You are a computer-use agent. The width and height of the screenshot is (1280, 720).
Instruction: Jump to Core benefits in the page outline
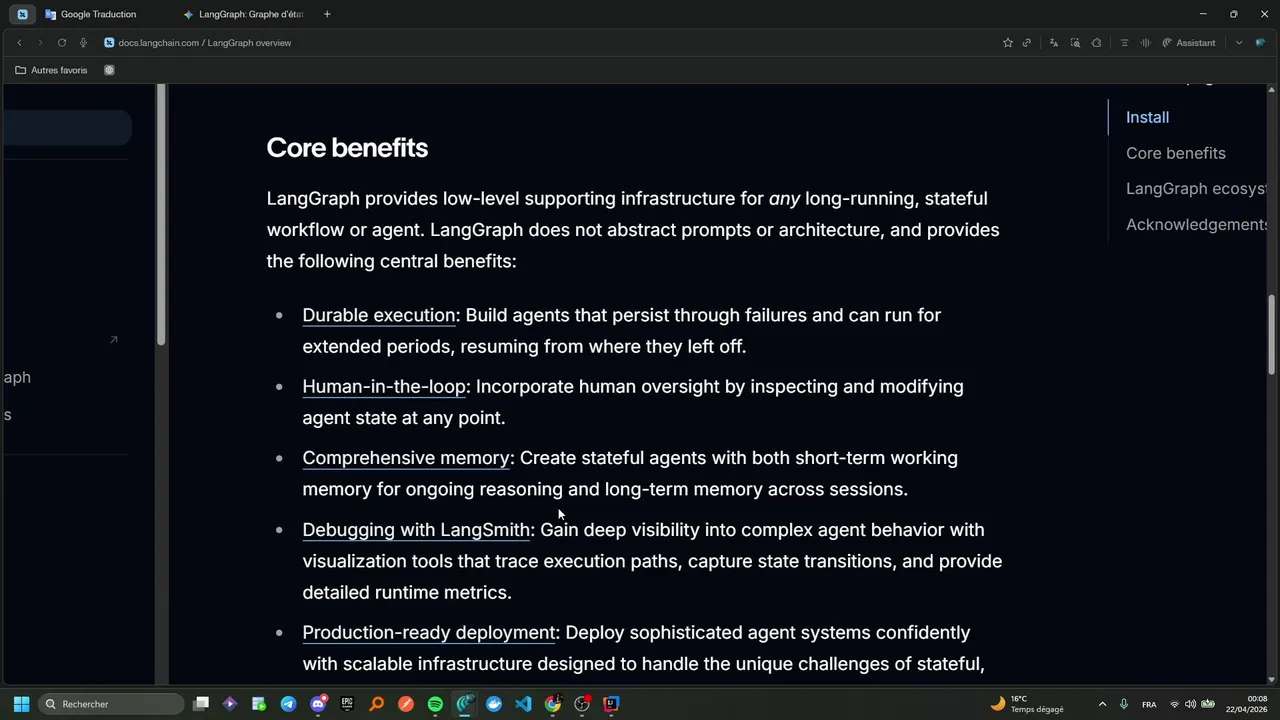[x=1175, y=153]
